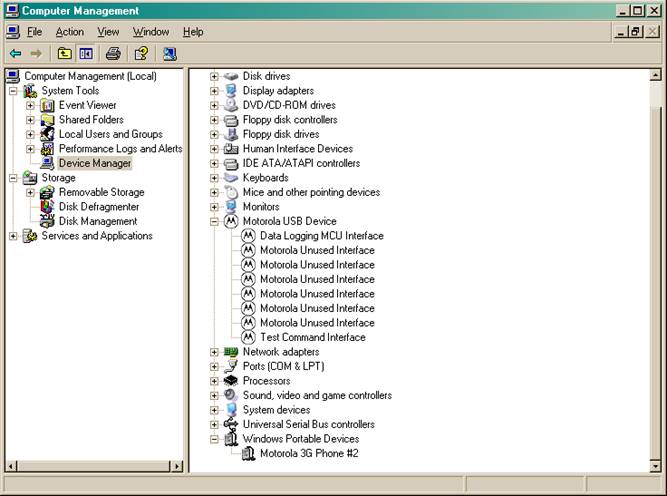Click the Back arrow toolbar button

point(16,54)
